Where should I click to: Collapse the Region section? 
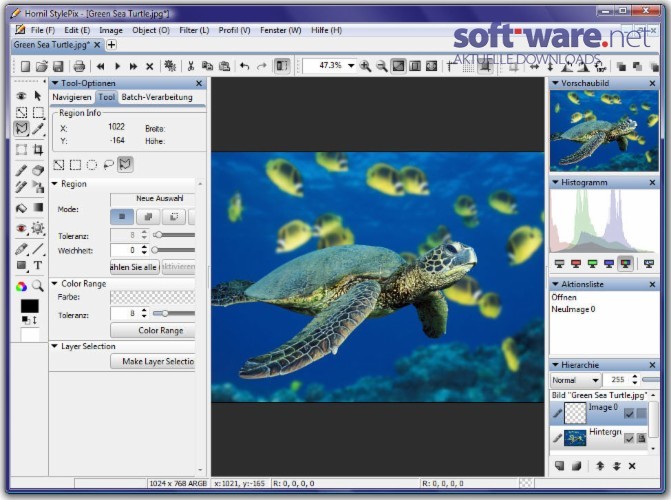[55, 184]
